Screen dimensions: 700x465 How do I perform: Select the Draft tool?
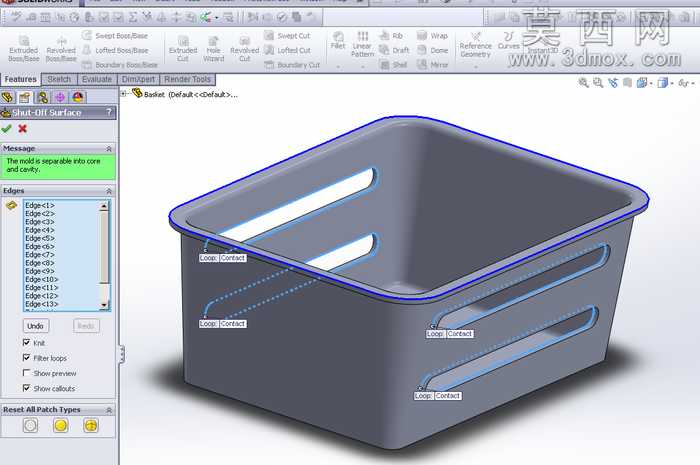coord(394,50)
